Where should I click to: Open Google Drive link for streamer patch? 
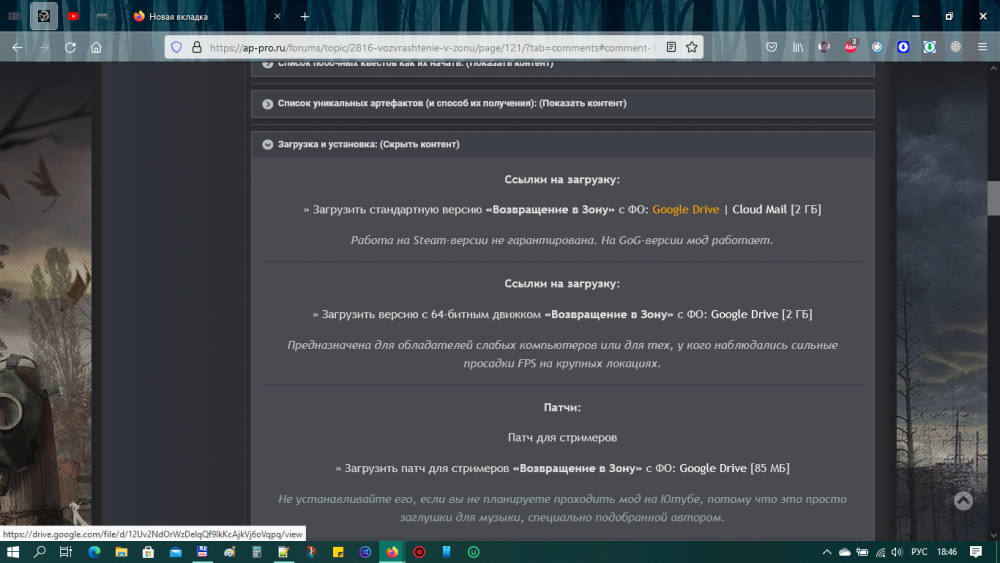712,469
